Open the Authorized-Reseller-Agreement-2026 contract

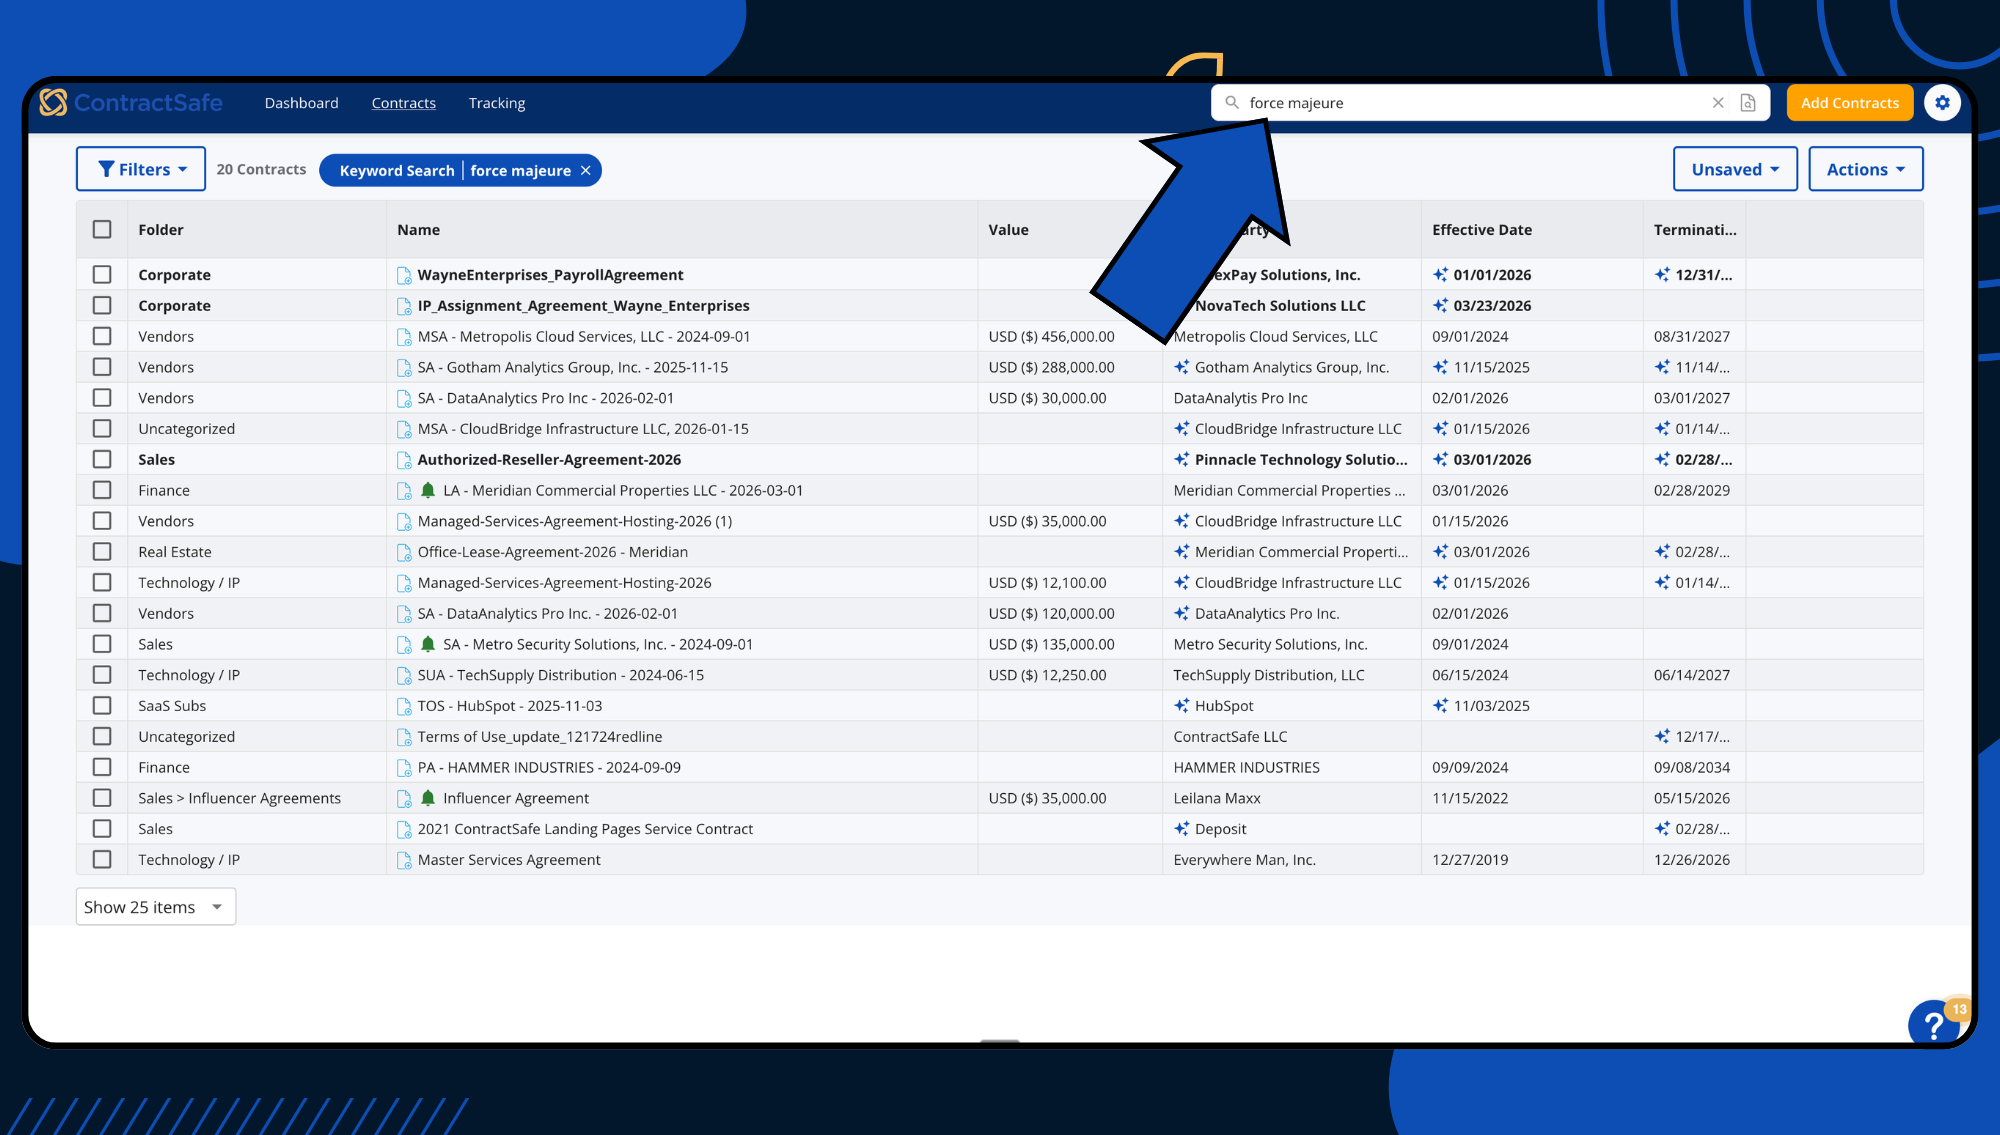click(549, 460)
